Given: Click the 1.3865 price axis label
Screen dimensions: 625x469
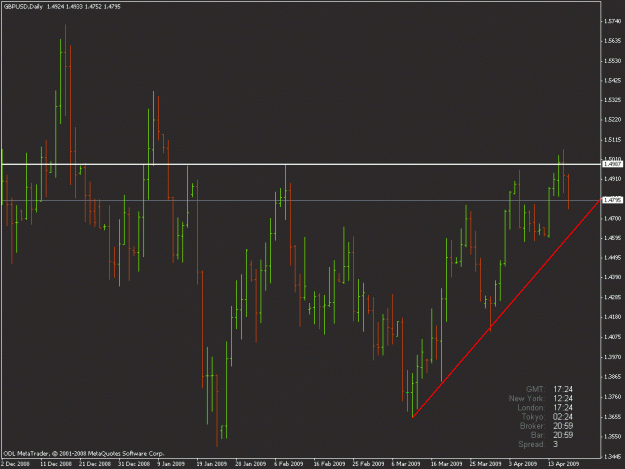Looking at the screenshot, I should [613, 376].
